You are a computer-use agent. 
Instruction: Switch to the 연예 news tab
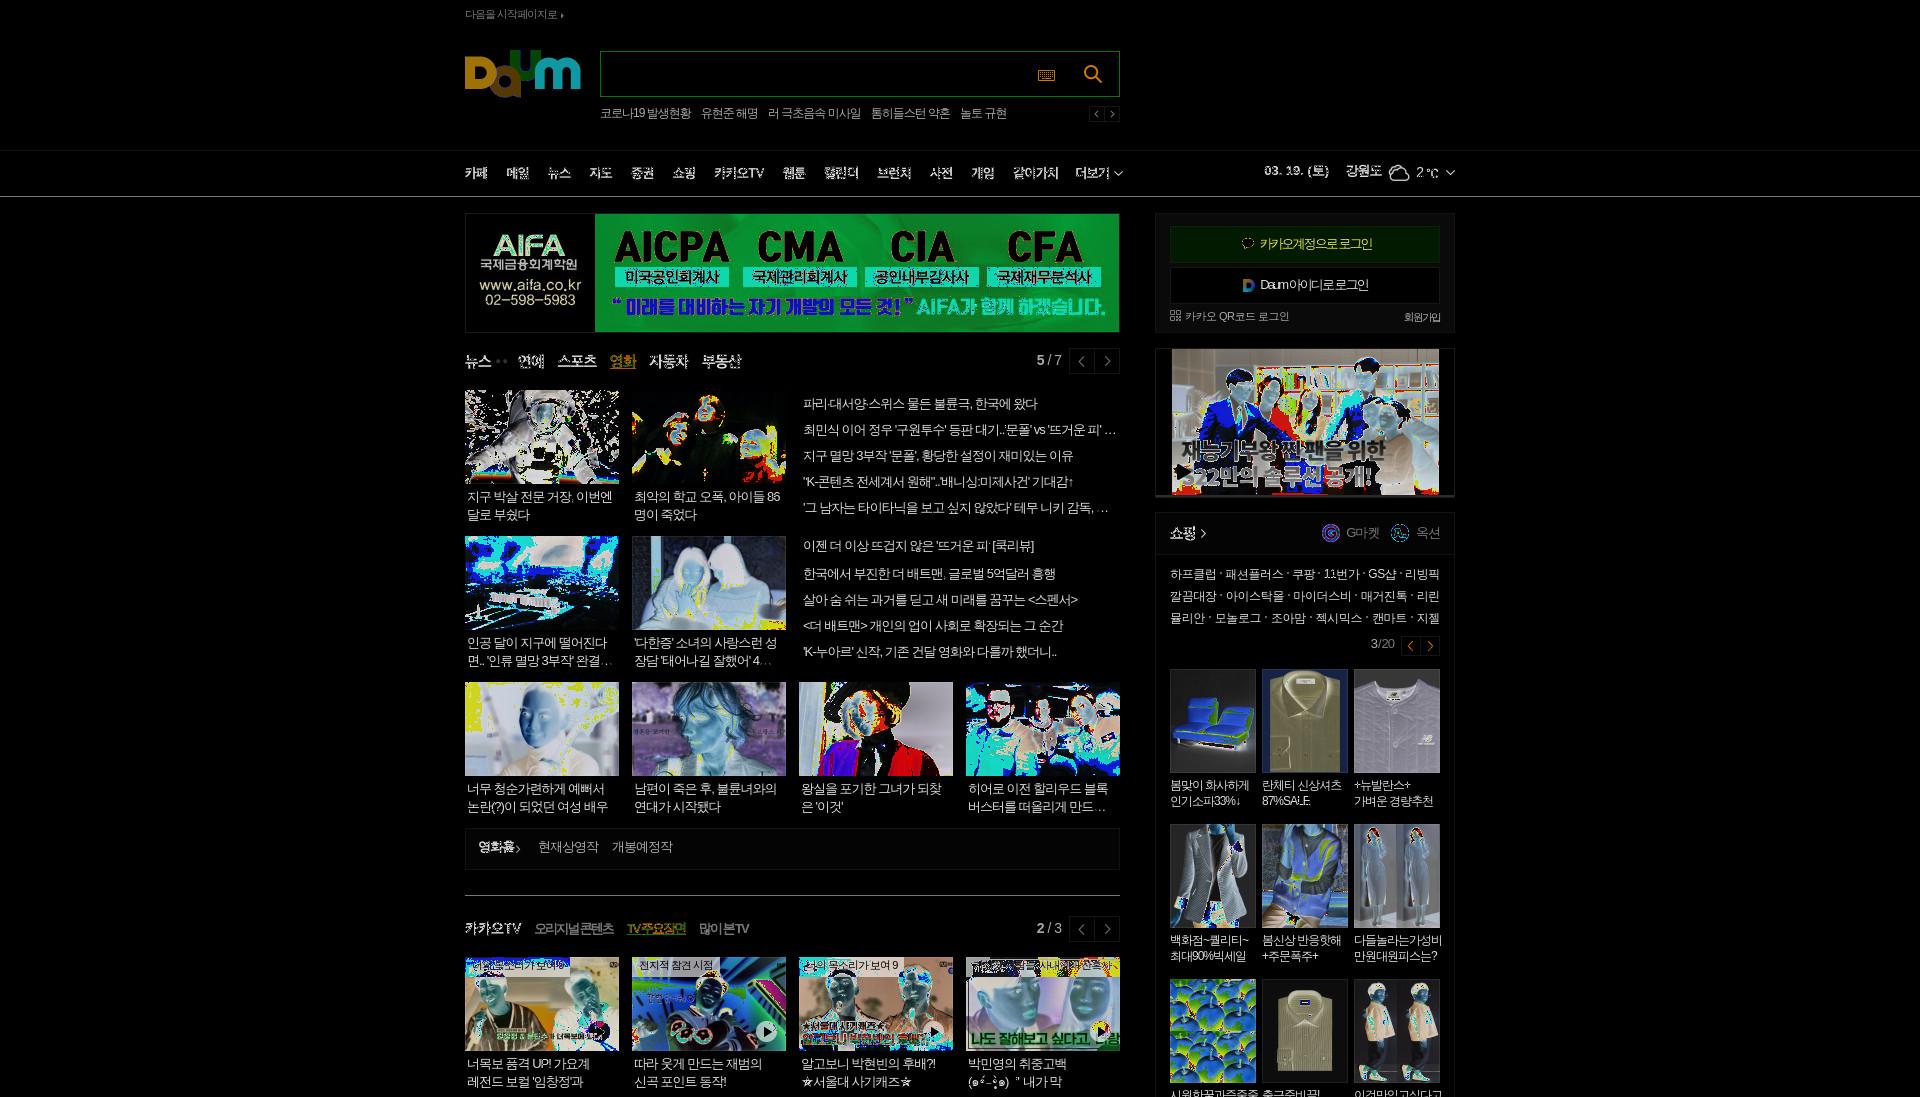tap(531, 361)
